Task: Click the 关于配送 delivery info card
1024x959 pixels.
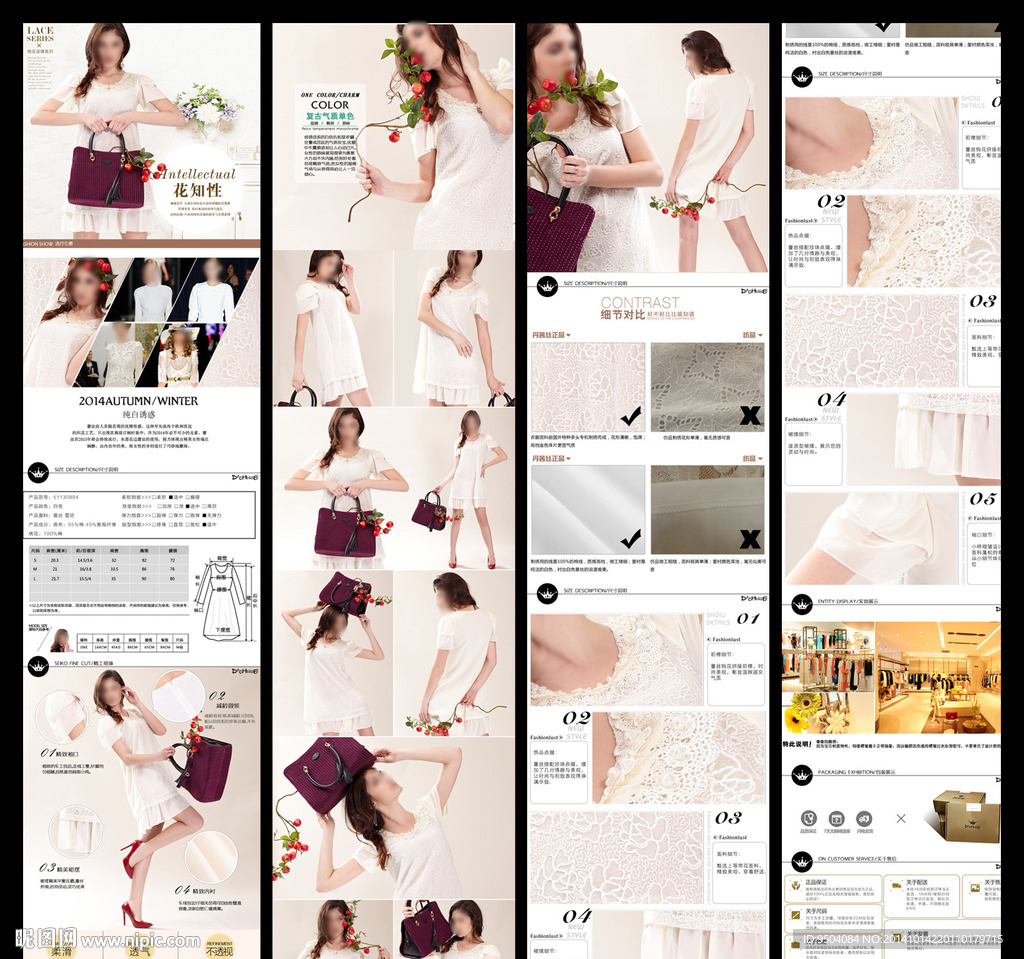Action: 921,896
